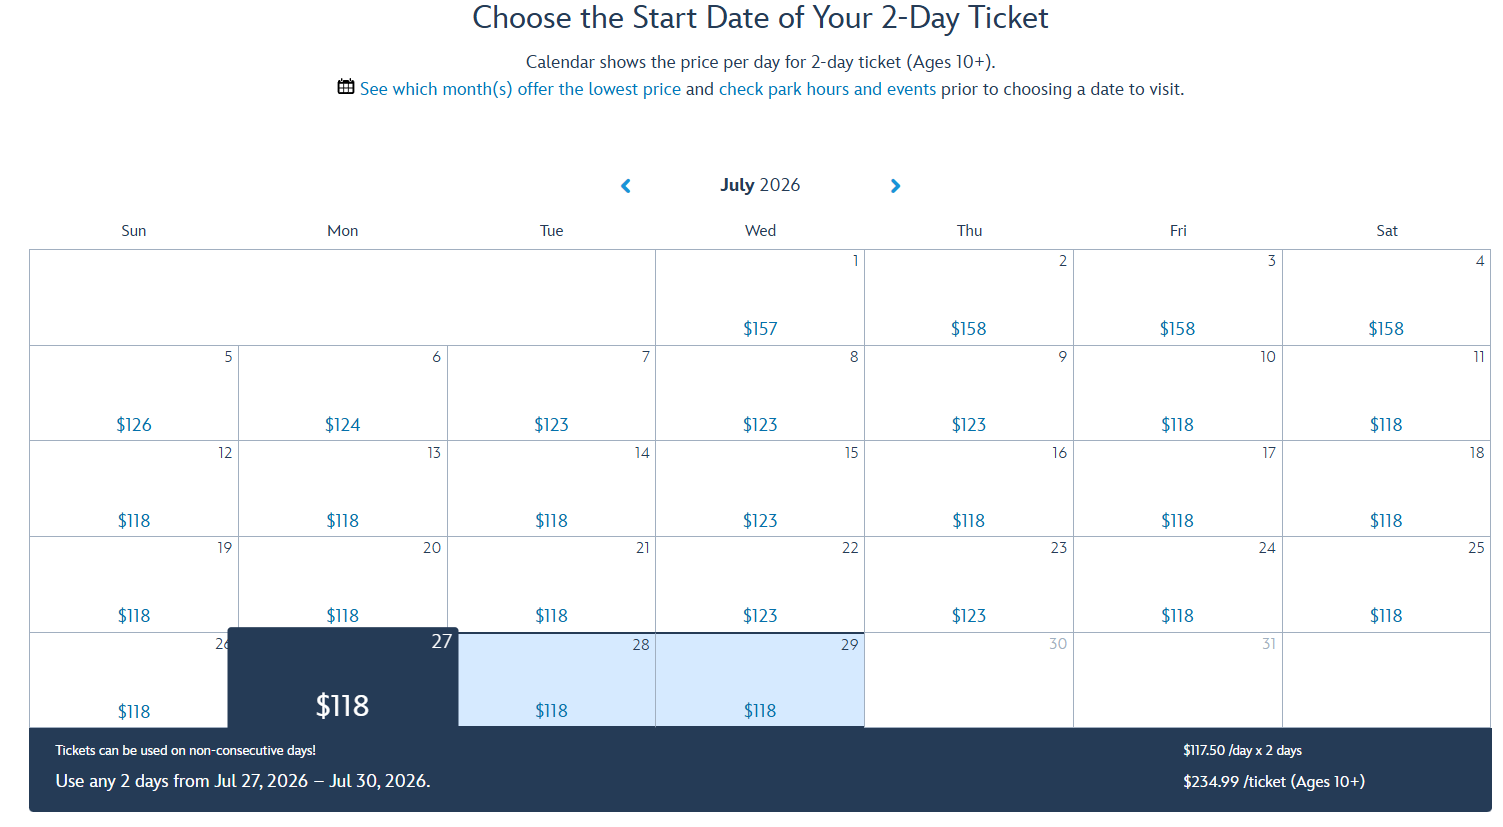Advance to next month arrow
This screenshot has width=1503, height=827.
click(895, 186)
